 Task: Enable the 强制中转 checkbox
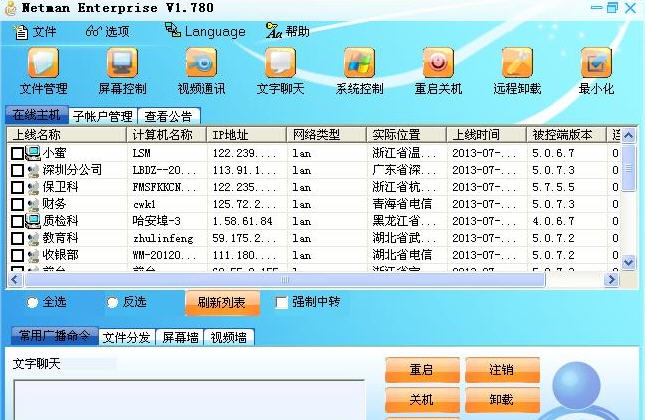pyautogui.click(x=281, y=302)
